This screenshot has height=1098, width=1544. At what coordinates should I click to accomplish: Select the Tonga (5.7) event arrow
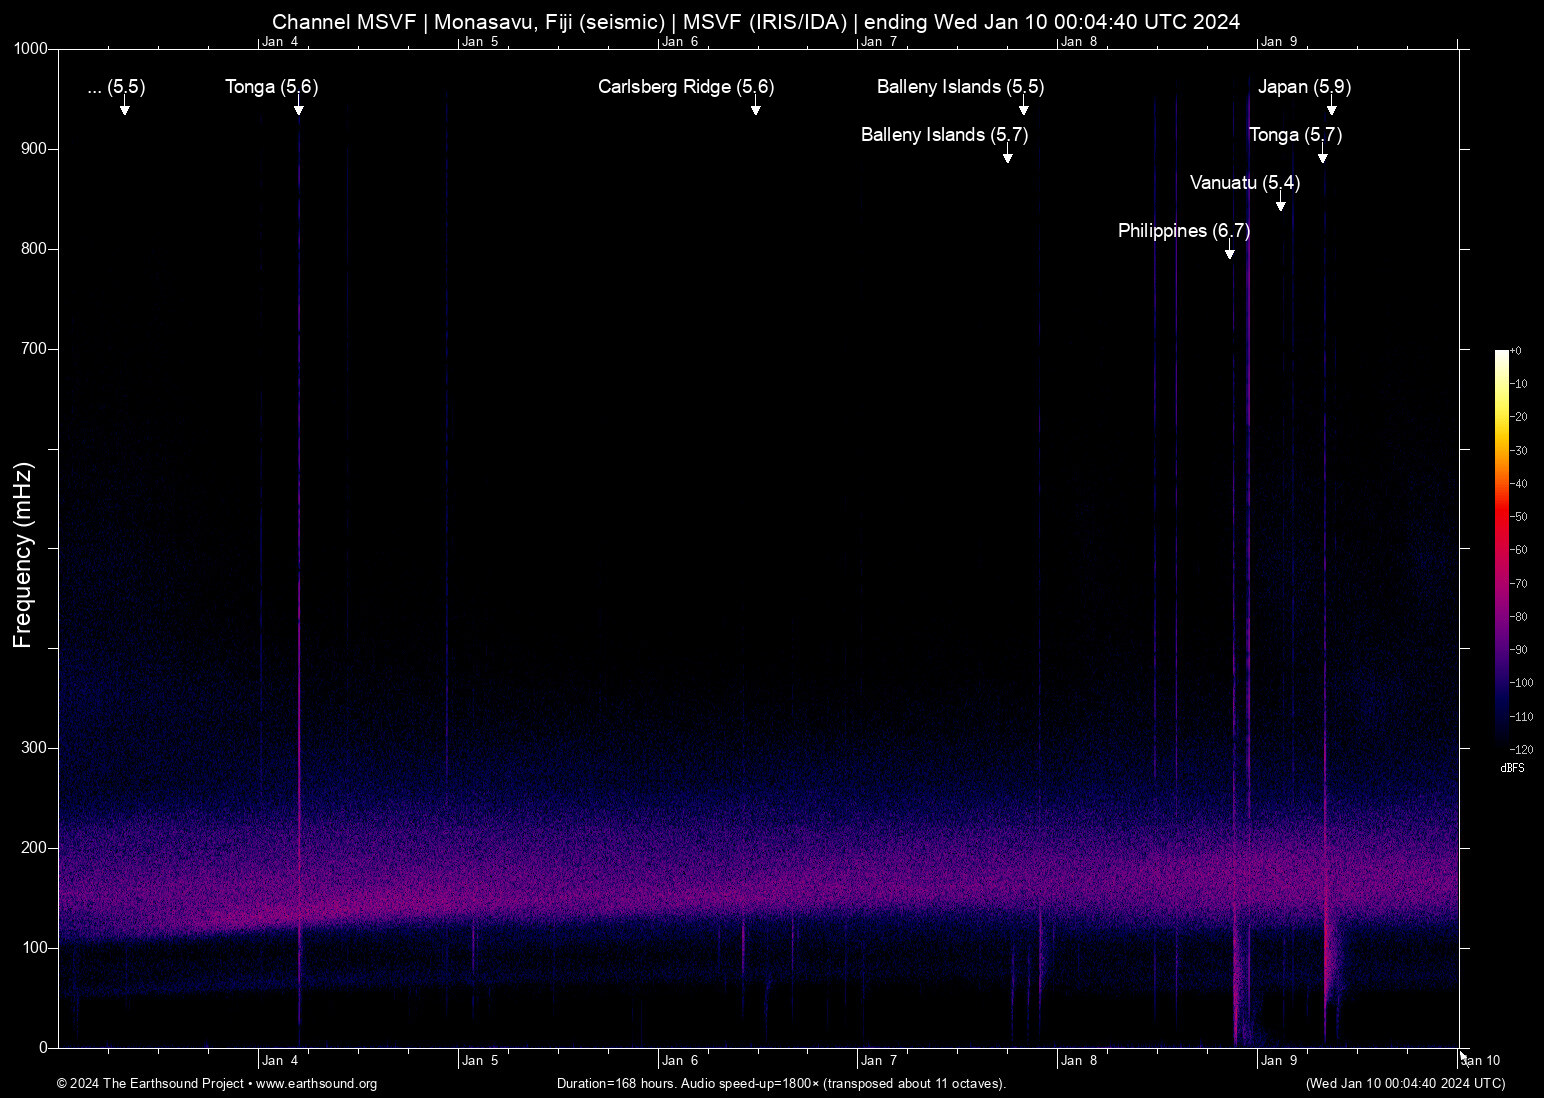(1322, 156)
